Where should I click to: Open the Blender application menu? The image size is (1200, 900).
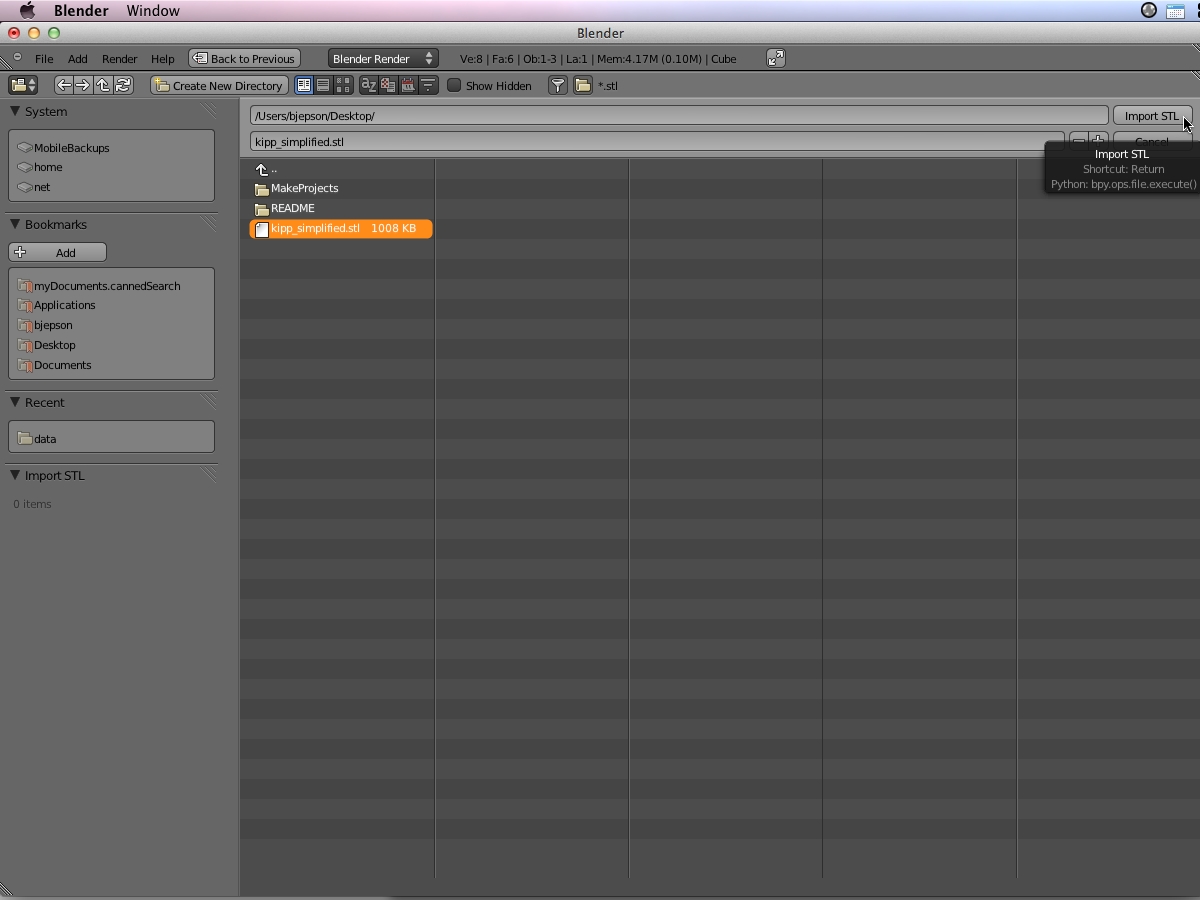coord(81,11)
